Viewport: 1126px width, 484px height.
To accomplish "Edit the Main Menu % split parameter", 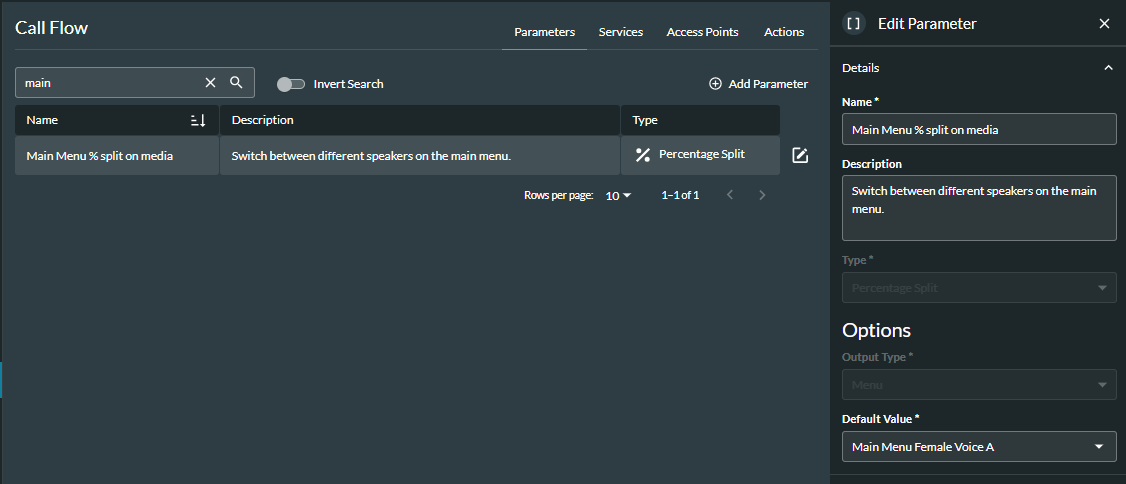I will click(800, 155).
